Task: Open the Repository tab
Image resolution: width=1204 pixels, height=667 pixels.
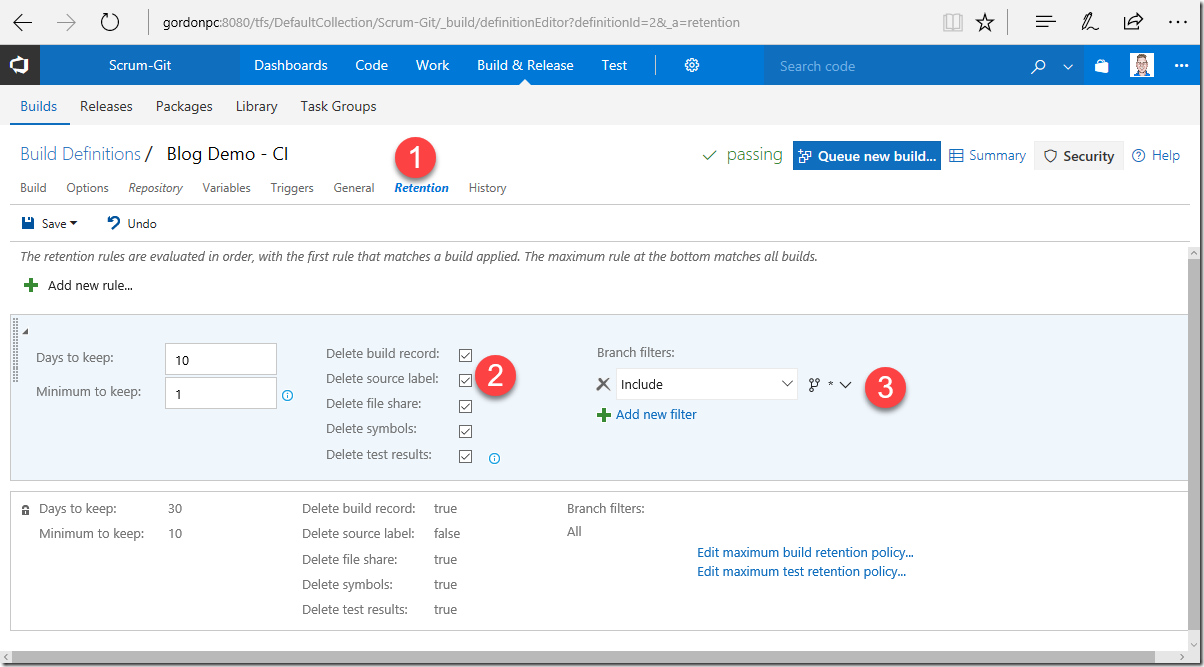Action: (155, 188)
